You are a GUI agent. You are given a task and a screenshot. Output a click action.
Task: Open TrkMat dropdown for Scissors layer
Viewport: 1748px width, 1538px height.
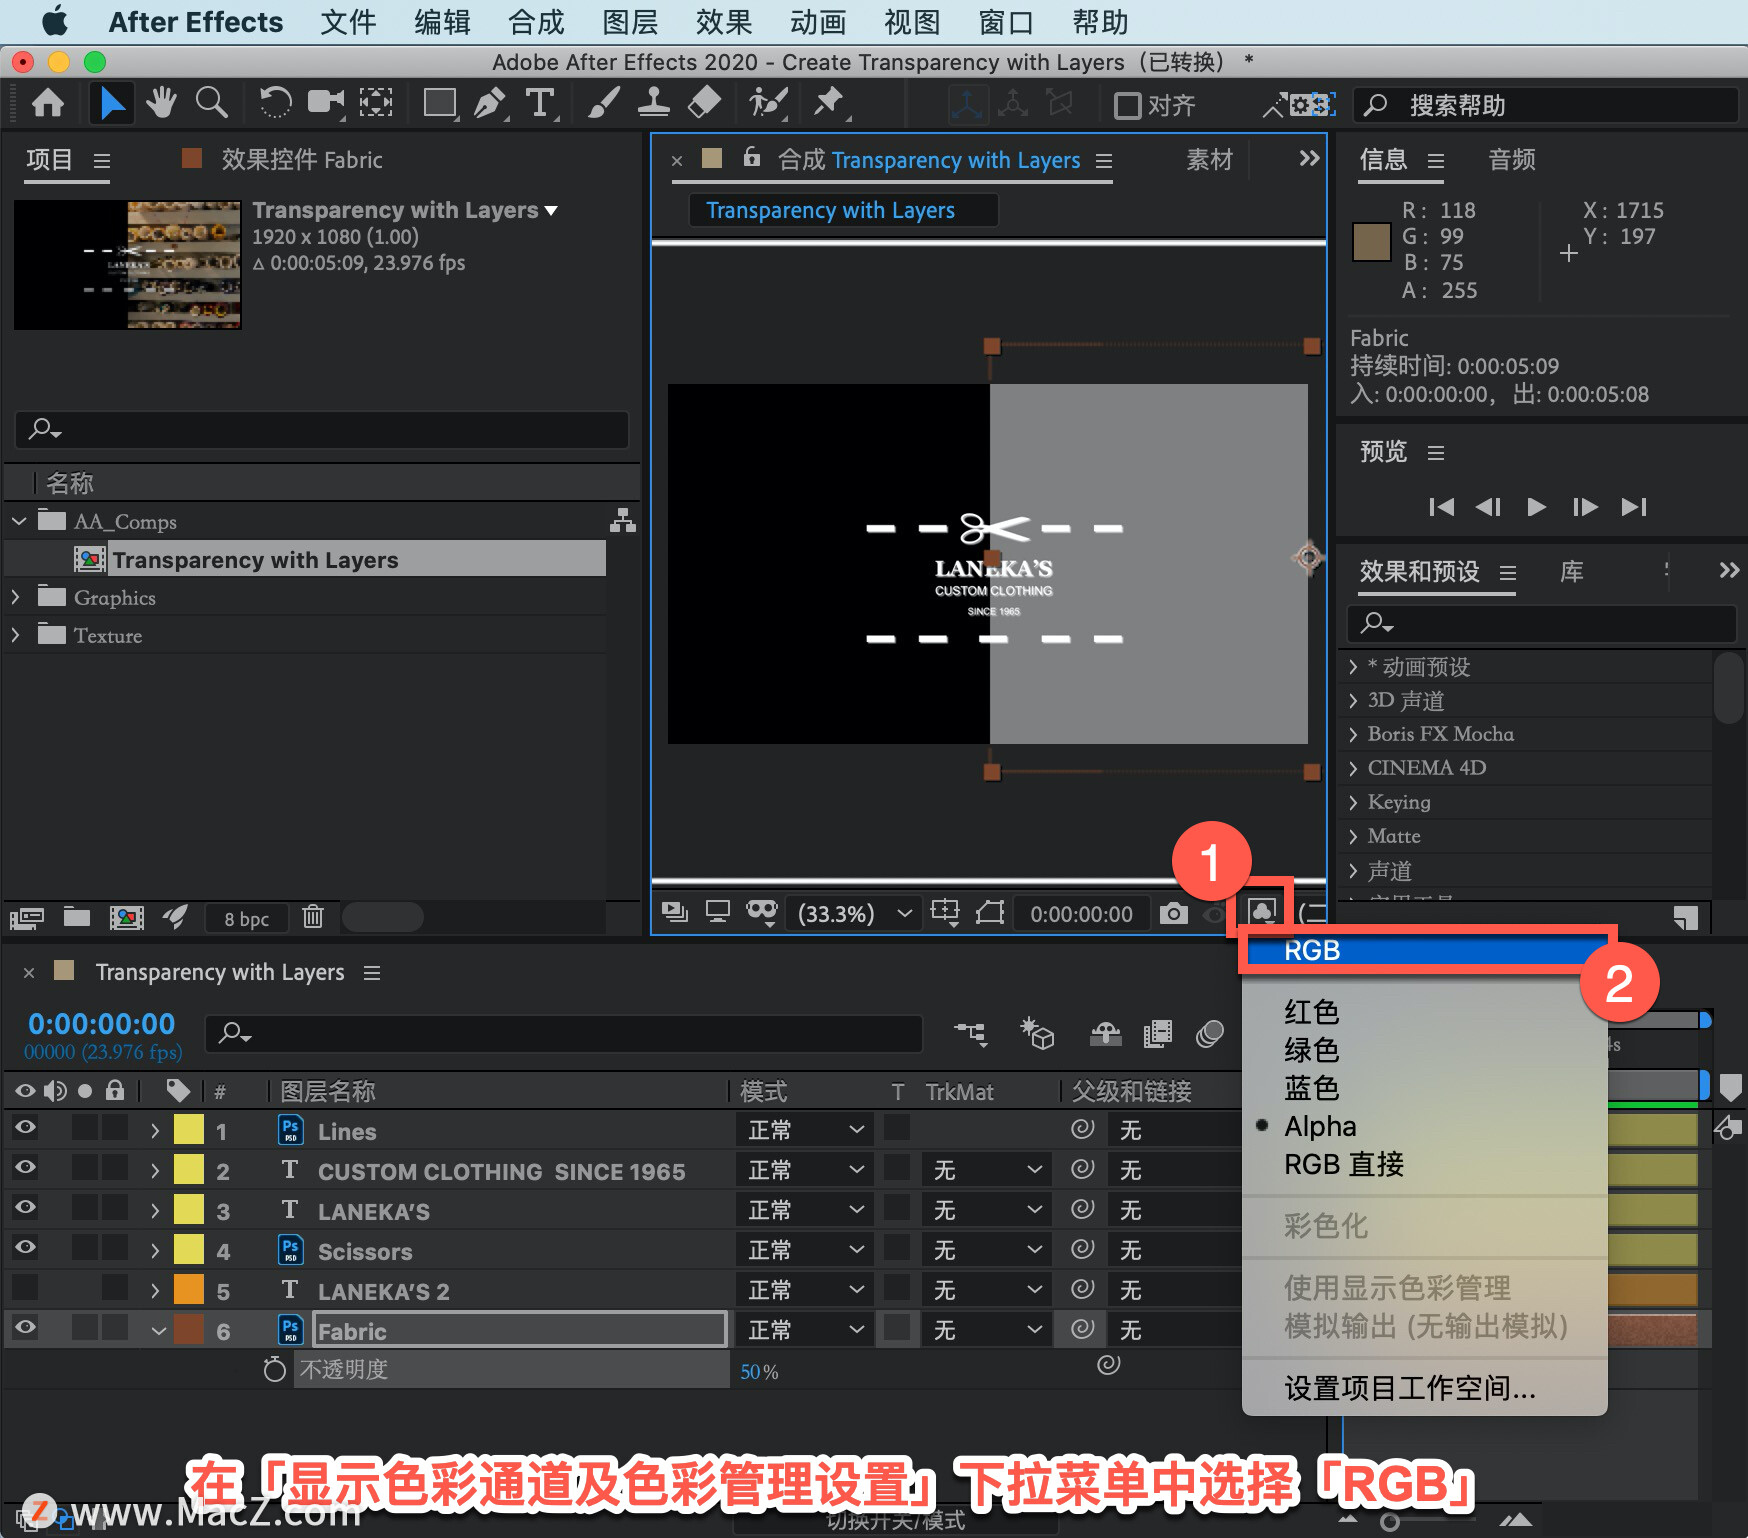point(987,1250)
